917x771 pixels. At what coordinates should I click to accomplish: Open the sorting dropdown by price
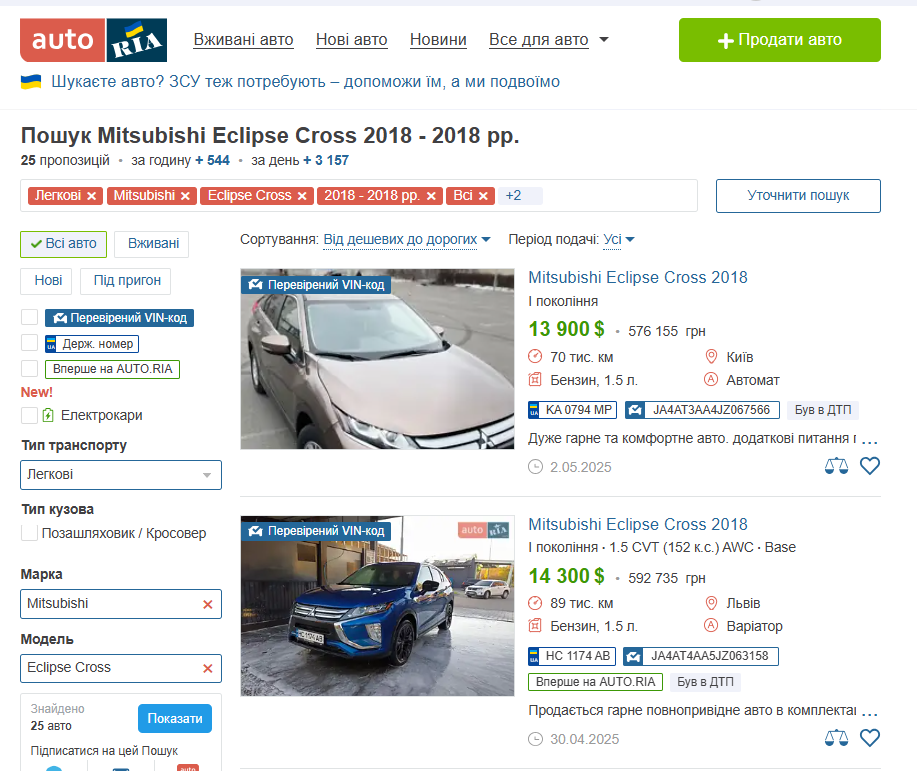click(x=407, y=240)
